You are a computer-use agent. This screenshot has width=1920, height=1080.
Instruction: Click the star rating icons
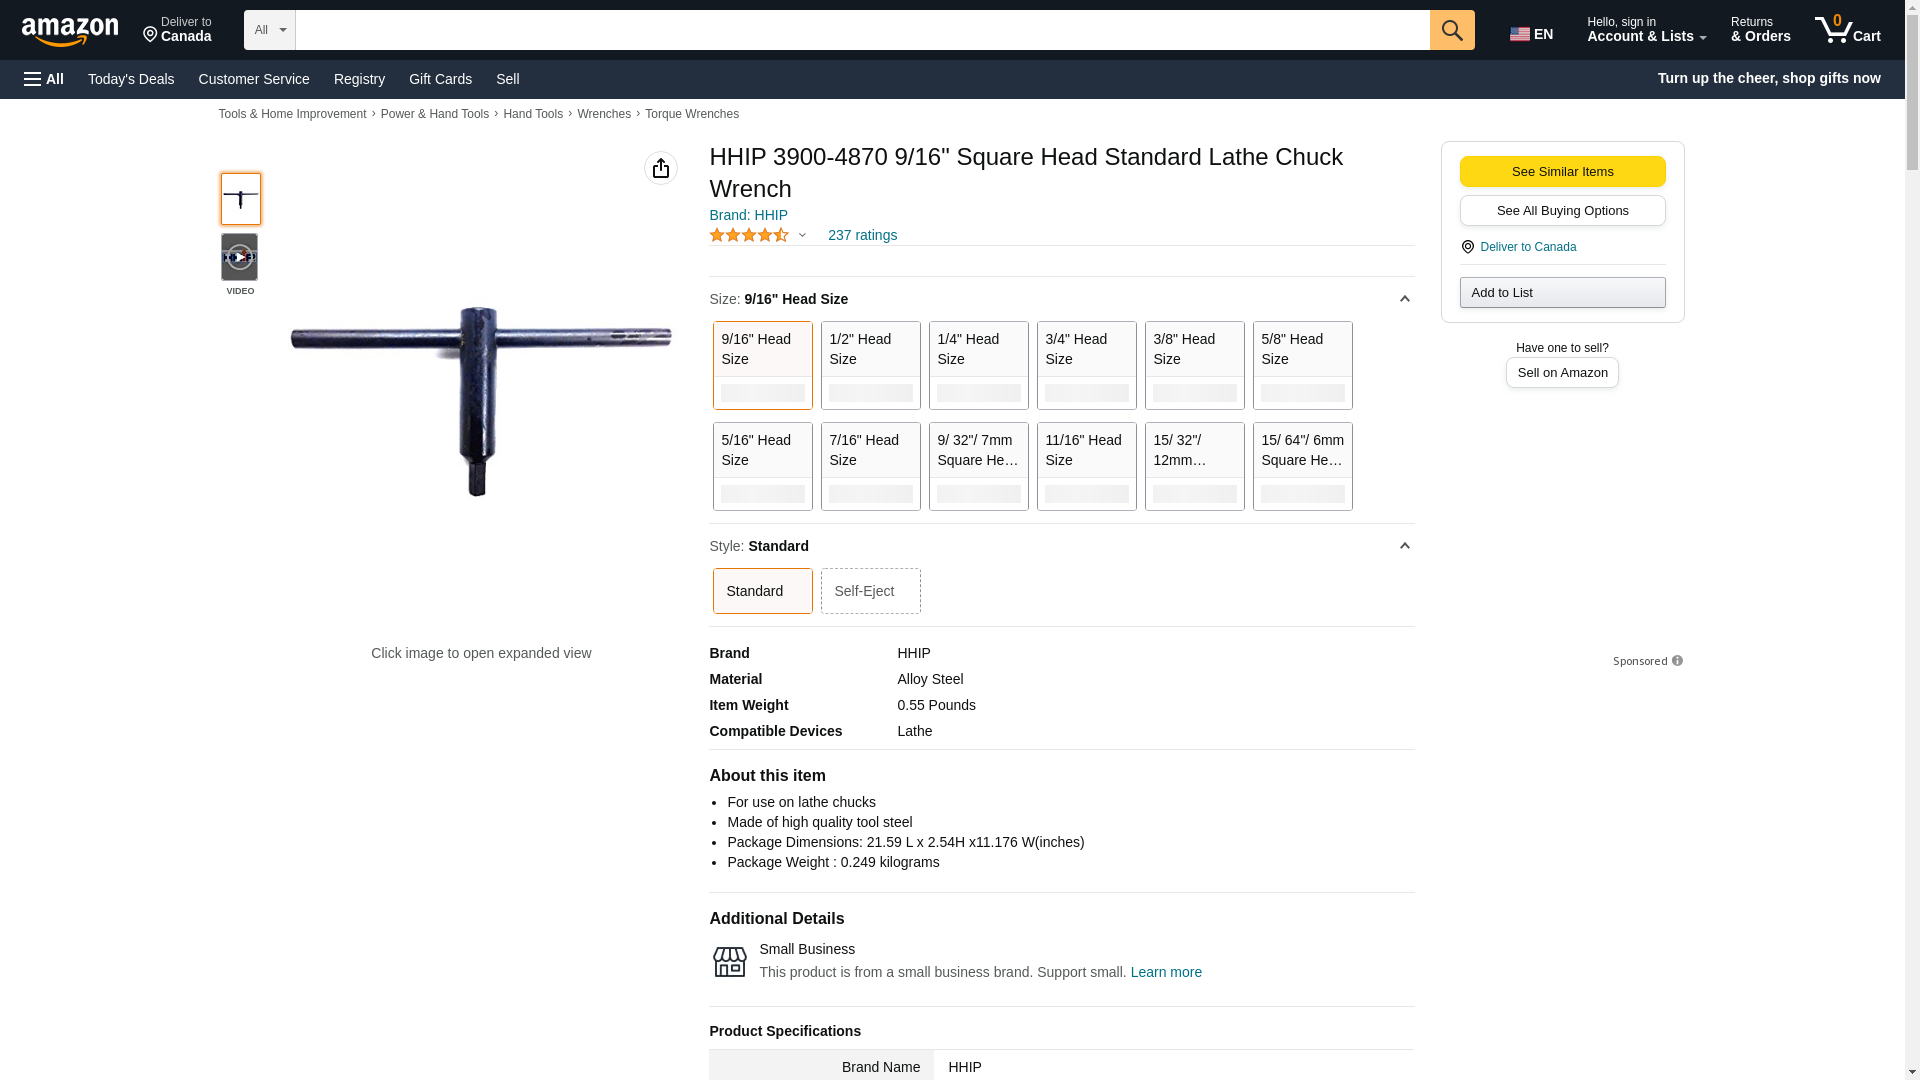click(x=749, y=235)
